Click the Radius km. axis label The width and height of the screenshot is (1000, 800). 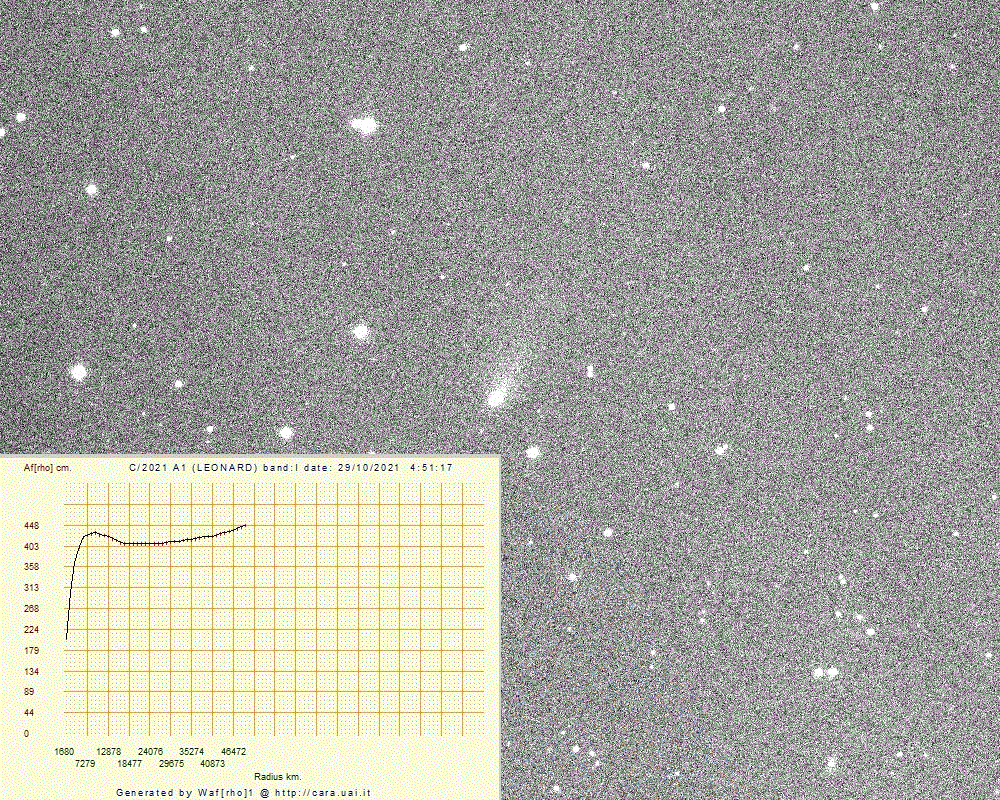coord(277,776)
